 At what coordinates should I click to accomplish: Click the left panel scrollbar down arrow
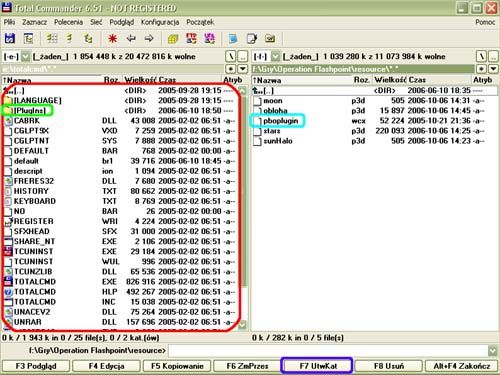243,325
